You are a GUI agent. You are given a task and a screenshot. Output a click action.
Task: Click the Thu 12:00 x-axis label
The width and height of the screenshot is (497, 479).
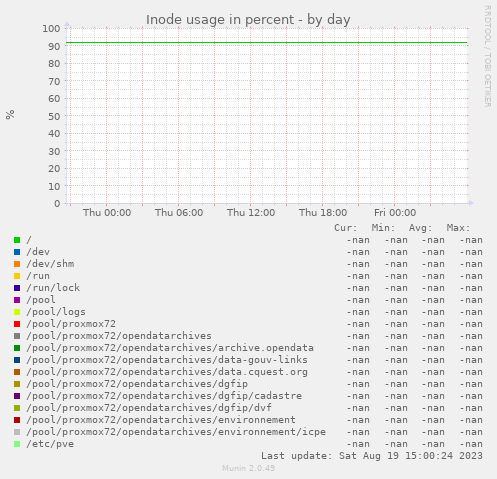[x=251, y=213]
